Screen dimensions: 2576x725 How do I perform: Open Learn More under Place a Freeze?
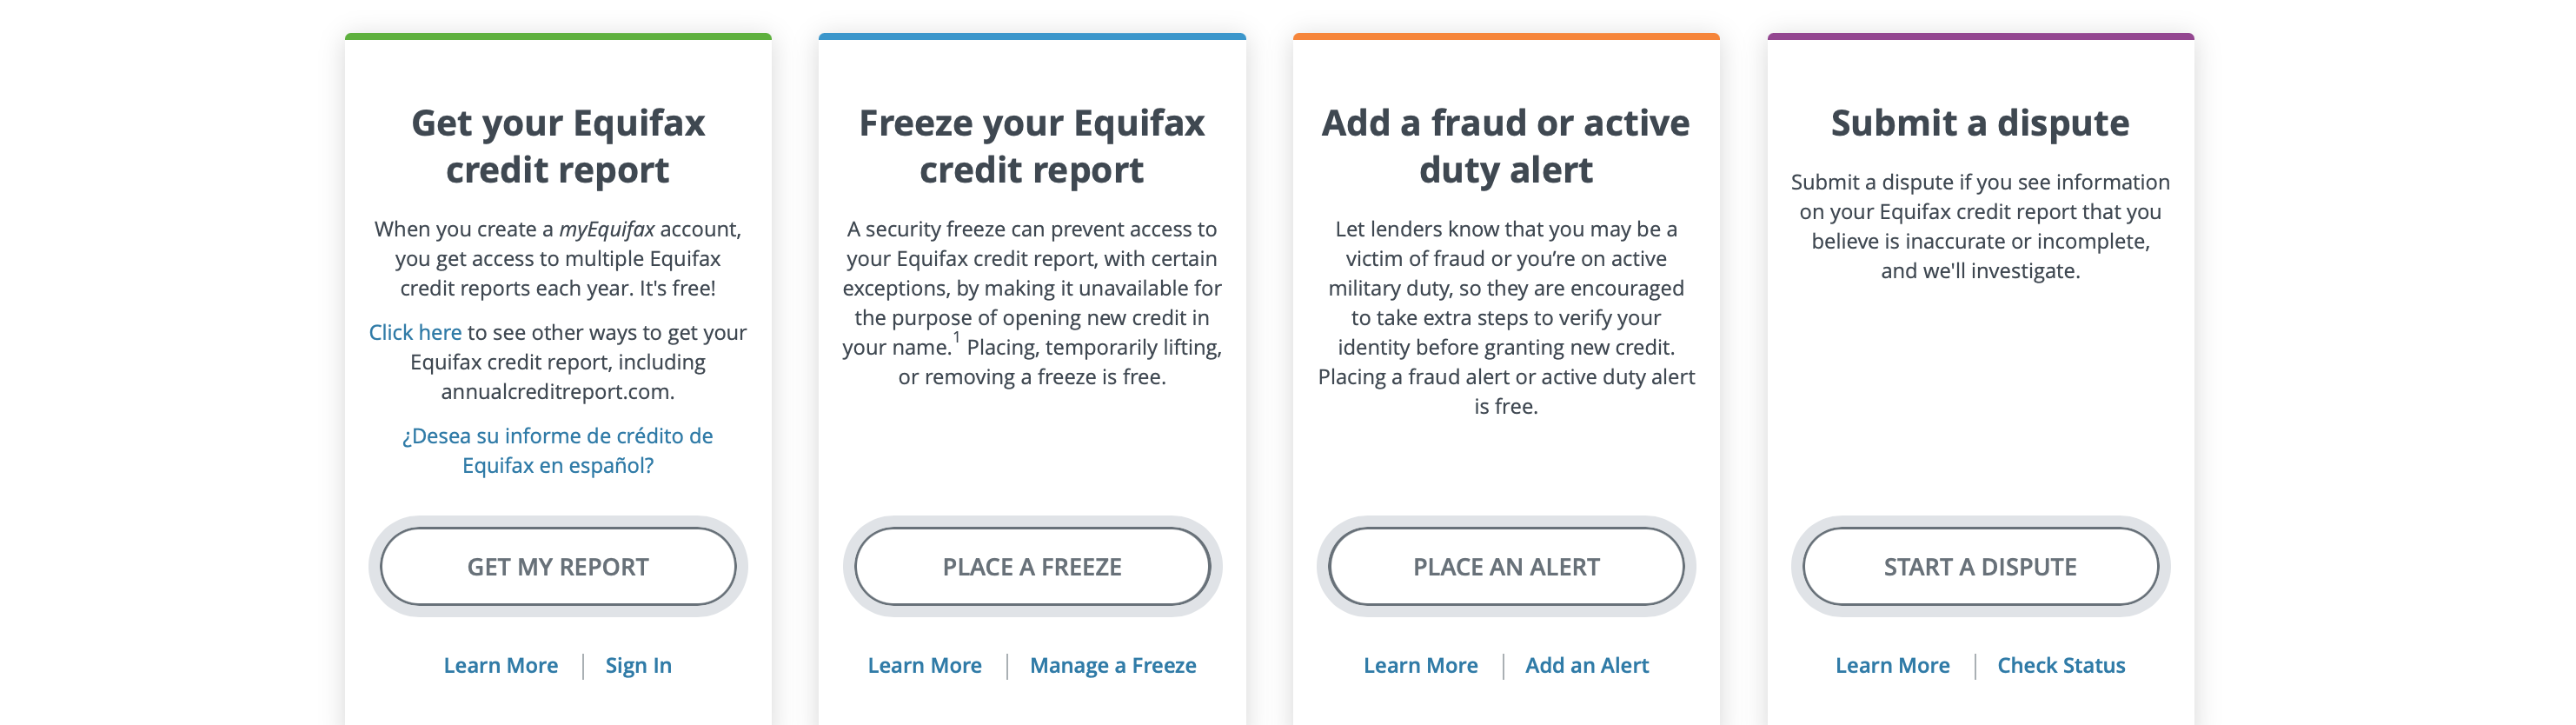(924, 665)
